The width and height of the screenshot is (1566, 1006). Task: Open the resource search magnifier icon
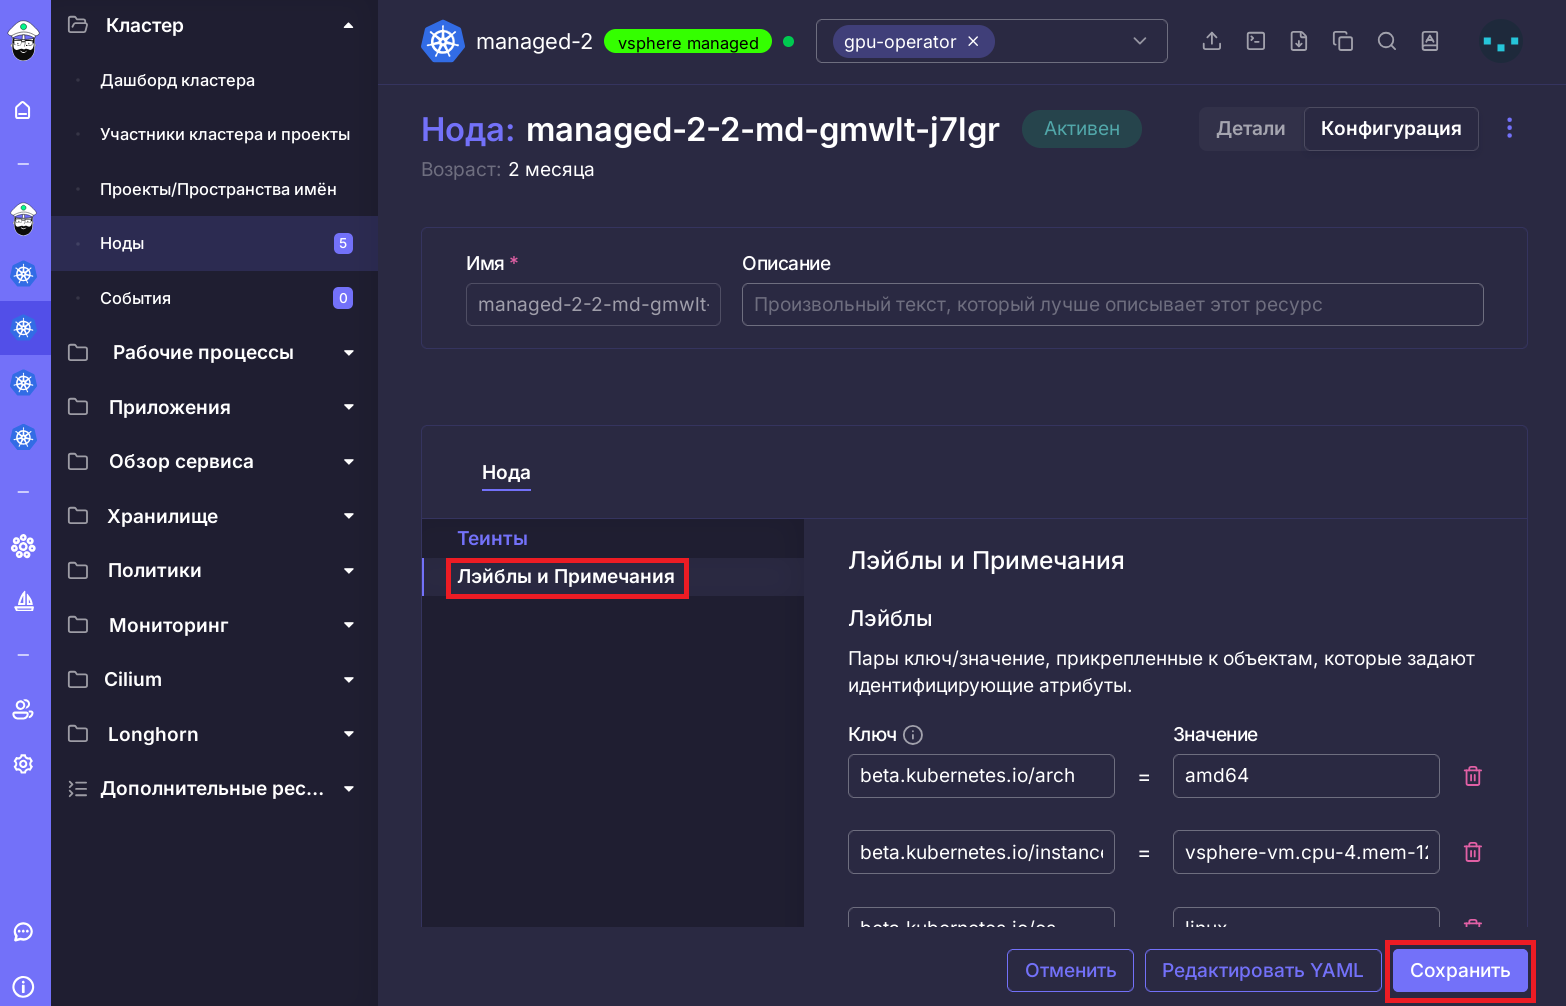point(1387,41)
